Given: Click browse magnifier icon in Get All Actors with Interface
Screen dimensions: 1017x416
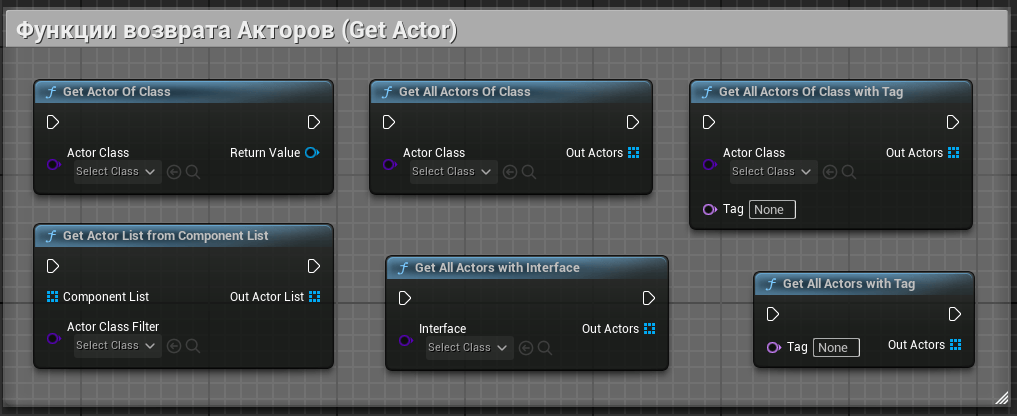Looking at the screenshot, I should click(x=545, y=347).
